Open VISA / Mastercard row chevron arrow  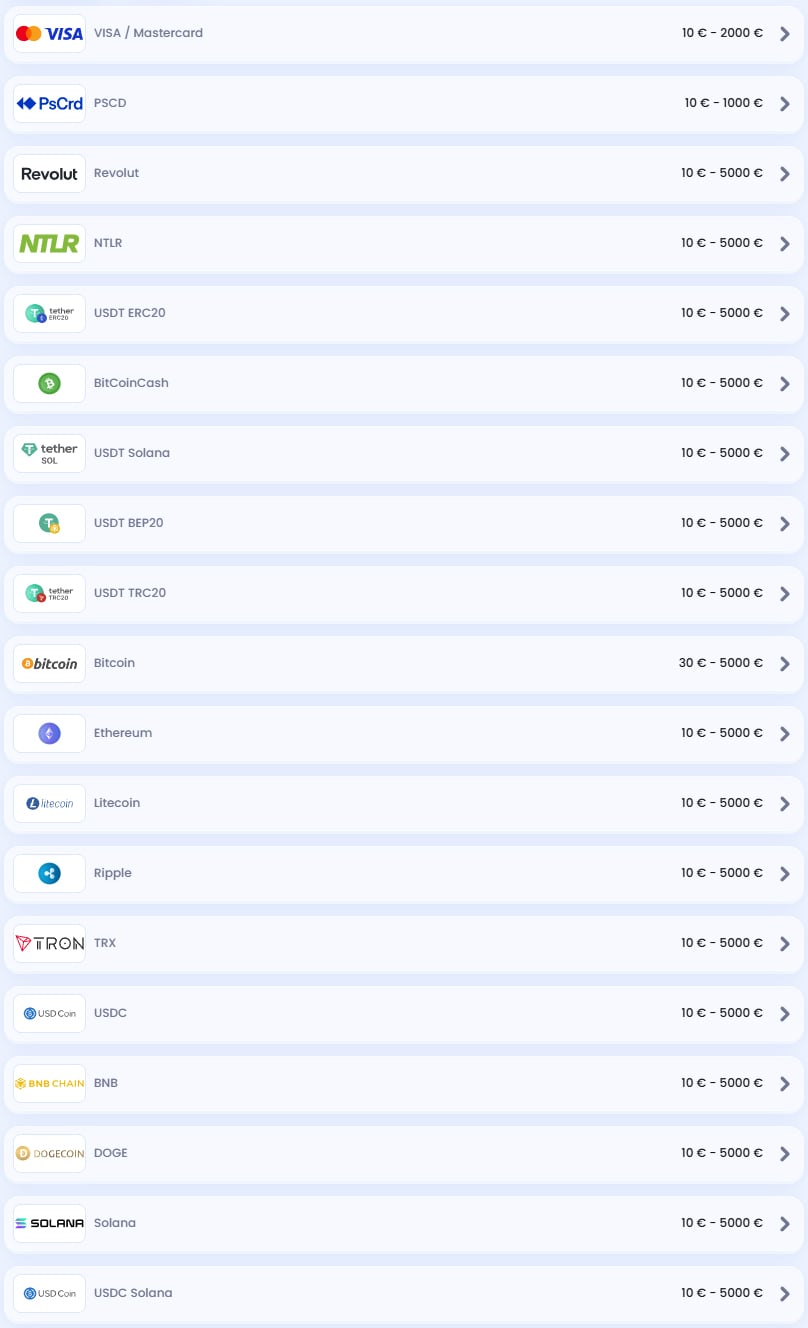point(785,34)
